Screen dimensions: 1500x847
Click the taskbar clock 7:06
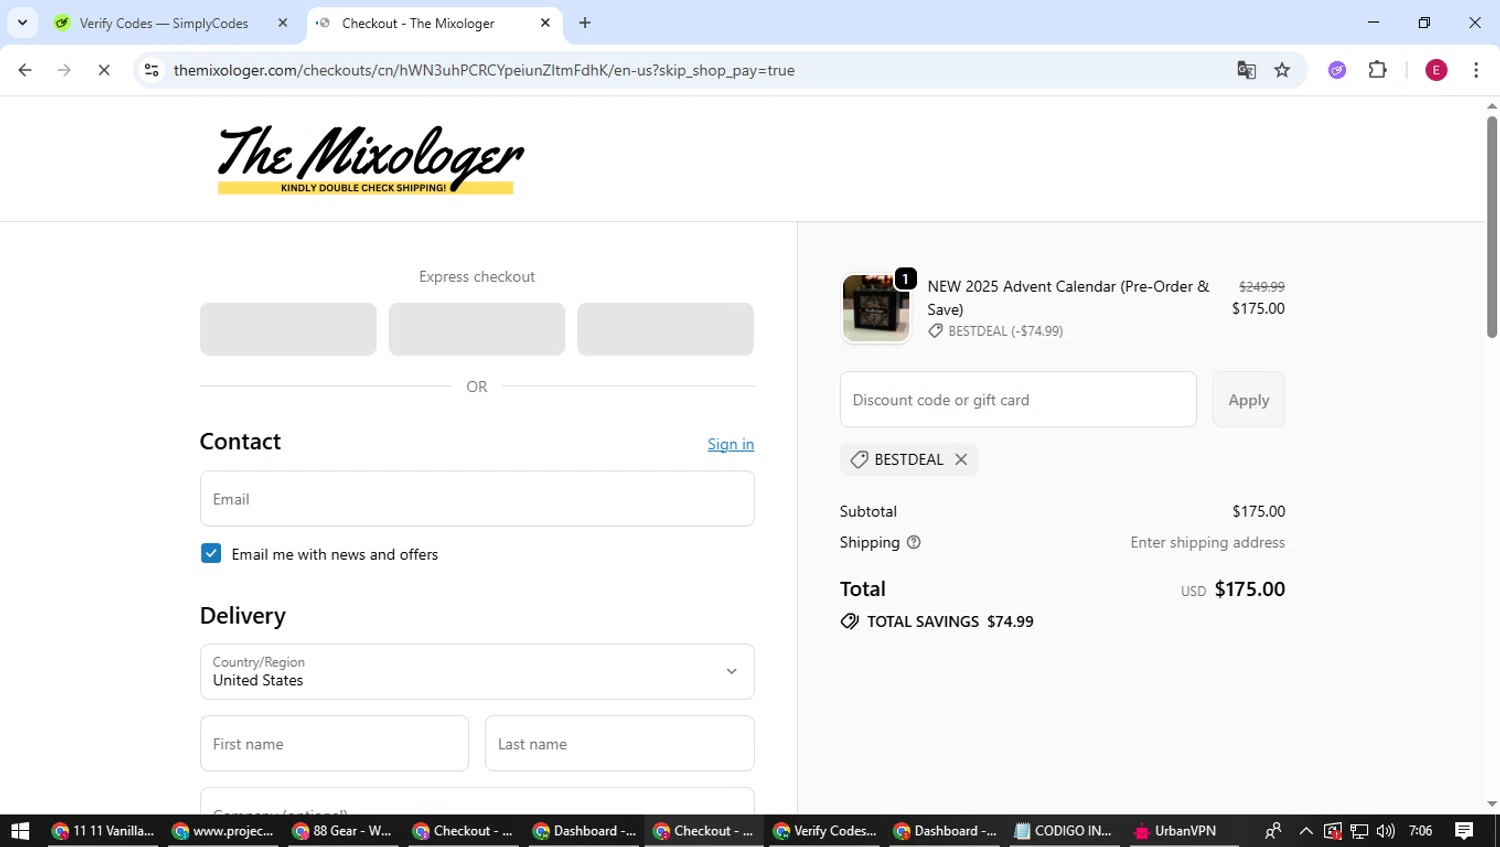1420,831
